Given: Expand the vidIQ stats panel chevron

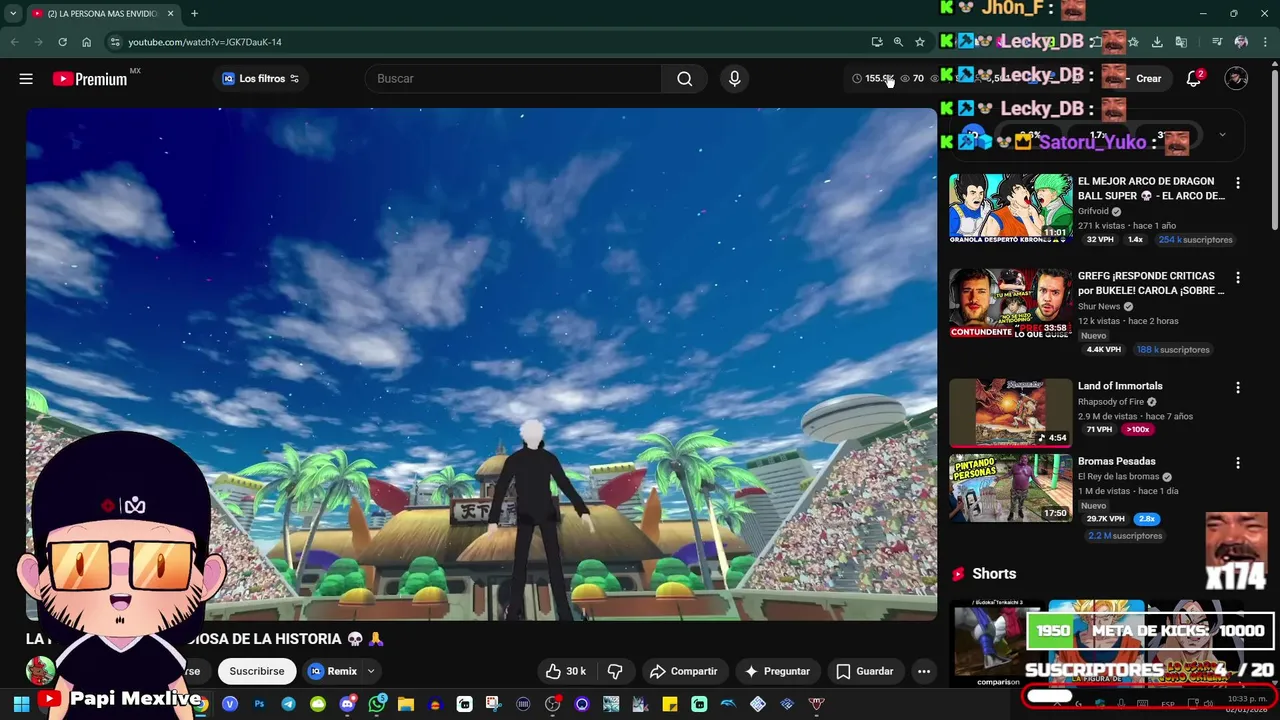Looking at the screenshot, I should point(1222,134).
